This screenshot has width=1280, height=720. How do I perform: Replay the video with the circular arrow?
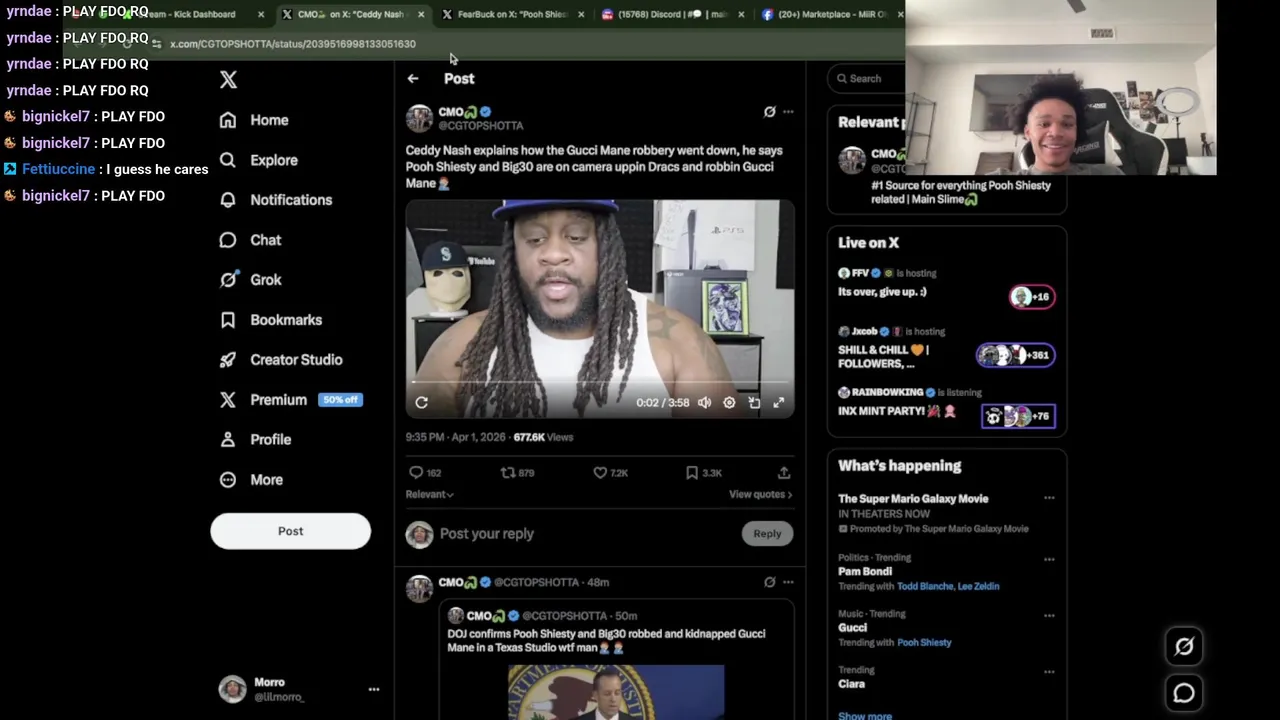421,403
